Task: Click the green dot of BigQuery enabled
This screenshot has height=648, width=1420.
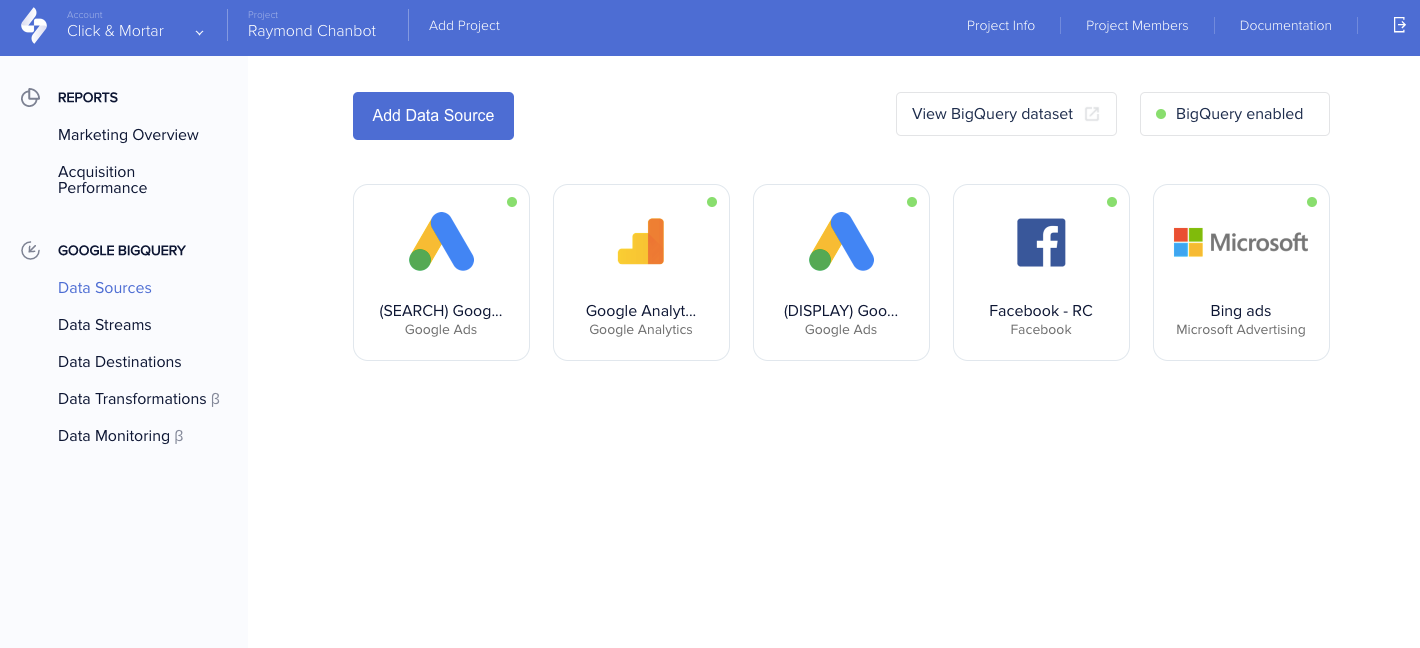Action: click(1161, 114)
